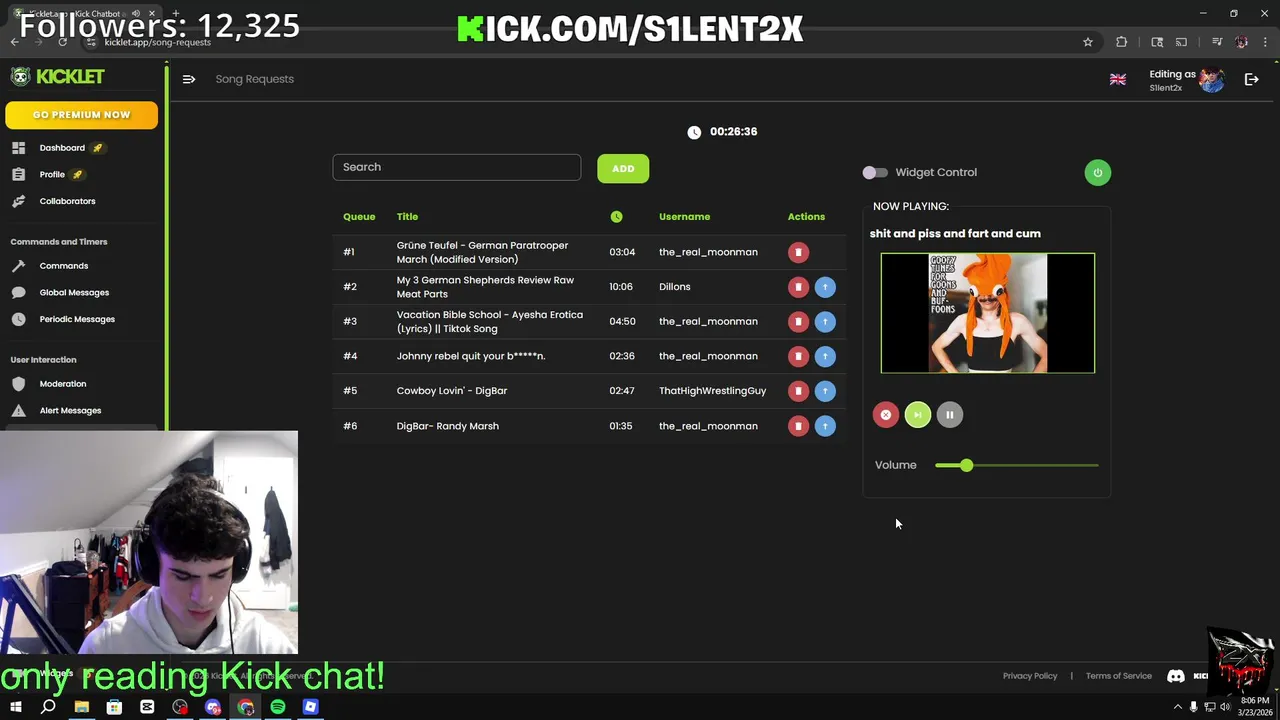Viewport: 1280px width, 720px height.
Task: Open Chrome three-dot menu
Action: 1265,42
